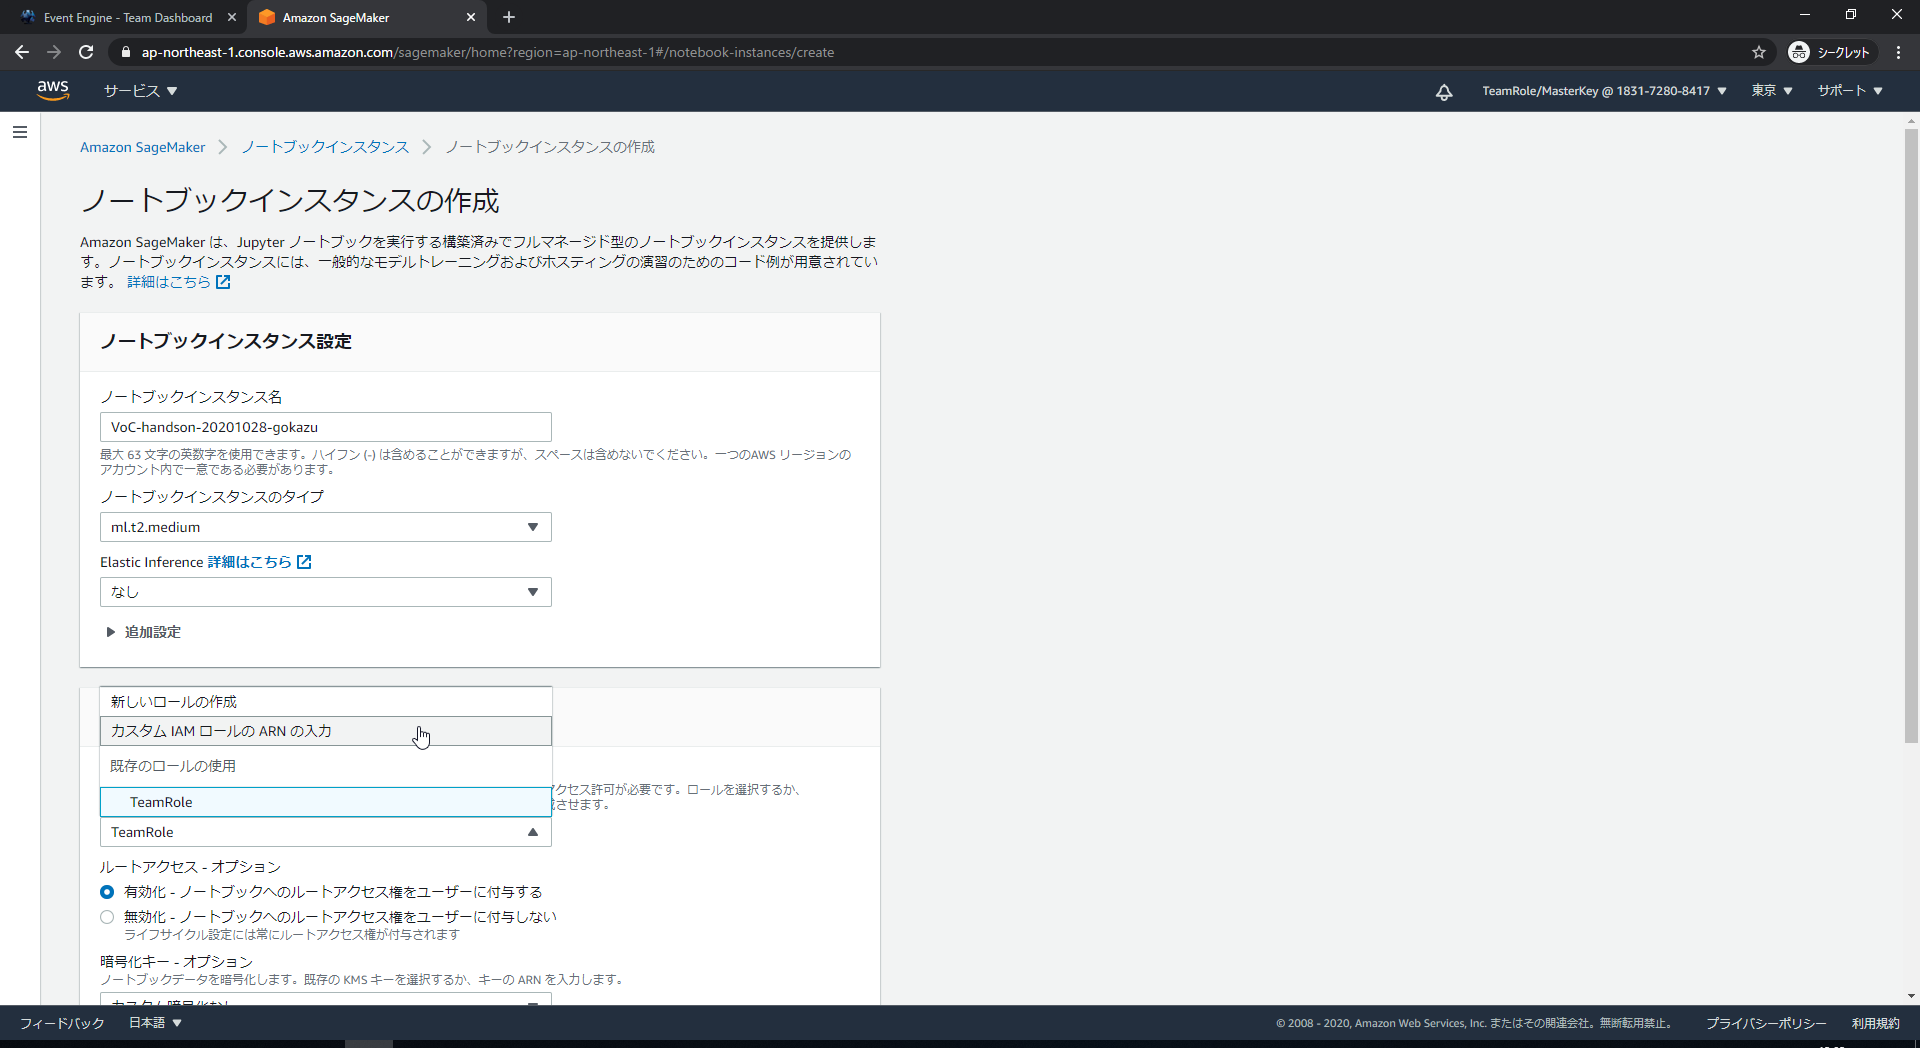Viewport: 1920px width, 1048px height.
Task: Click Elastic Inference external link icon
Action: pyautogui.click(x=304, y=562)
